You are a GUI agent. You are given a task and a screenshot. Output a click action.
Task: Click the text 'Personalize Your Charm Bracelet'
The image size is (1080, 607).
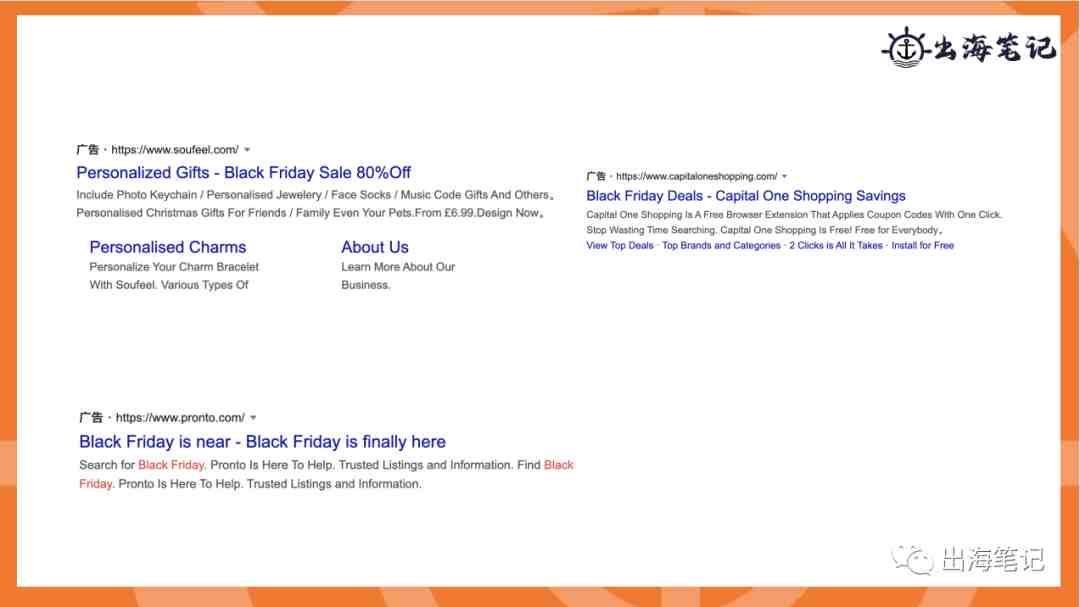click(x=174, y=267)
